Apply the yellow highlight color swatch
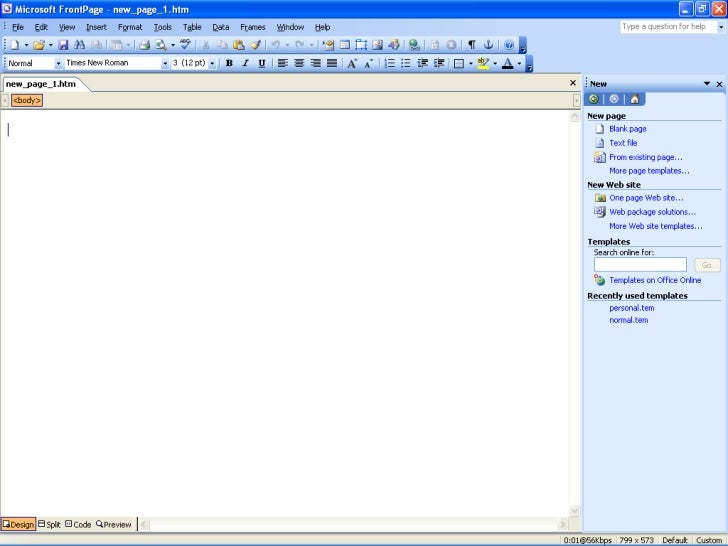 pos(483,64)
